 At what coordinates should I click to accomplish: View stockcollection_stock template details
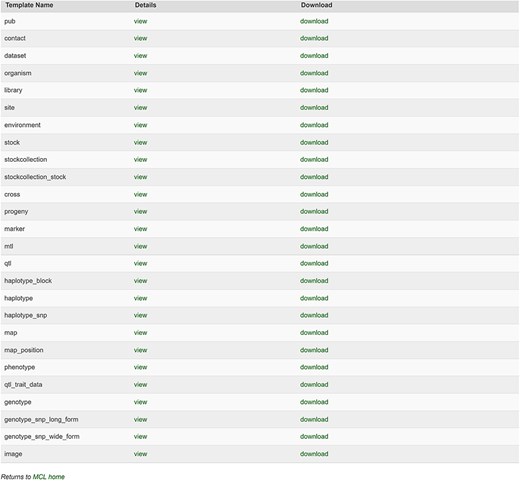140,177
